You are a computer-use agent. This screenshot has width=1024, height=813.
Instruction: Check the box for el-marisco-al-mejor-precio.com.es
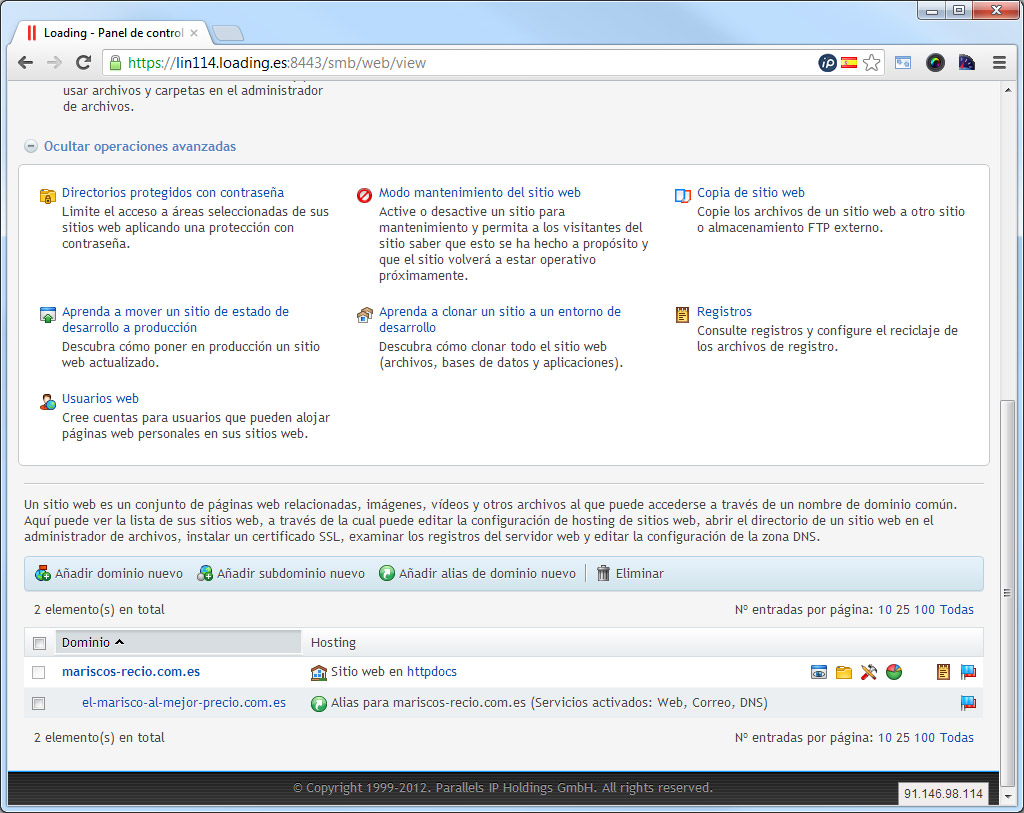coord(39,703)
